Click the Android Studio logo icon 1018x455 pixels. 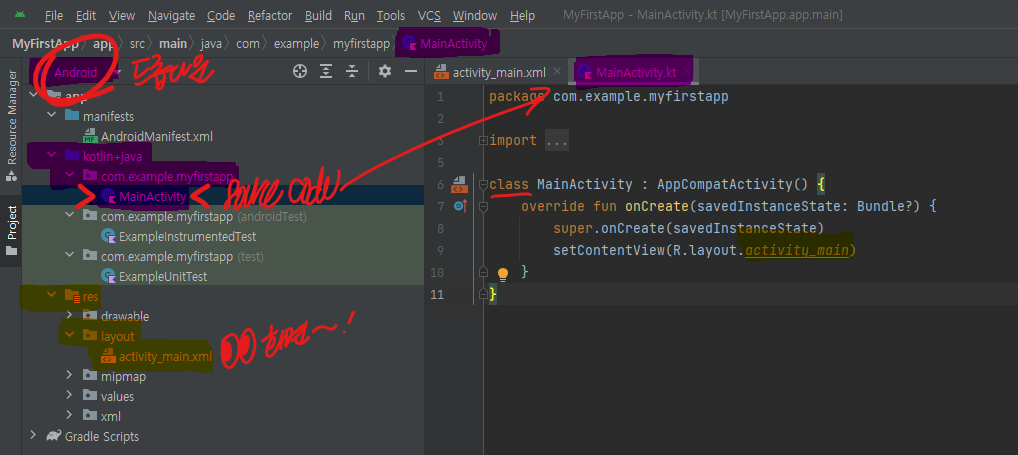pyautogui.click(x=21, y=15)
